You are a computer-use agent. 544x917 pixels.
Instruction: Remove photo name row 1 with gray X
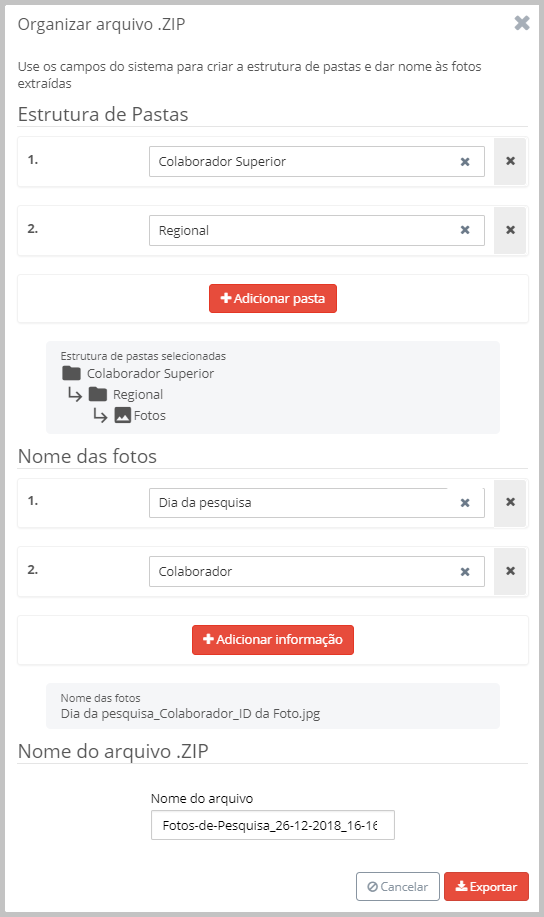(510, 502)
